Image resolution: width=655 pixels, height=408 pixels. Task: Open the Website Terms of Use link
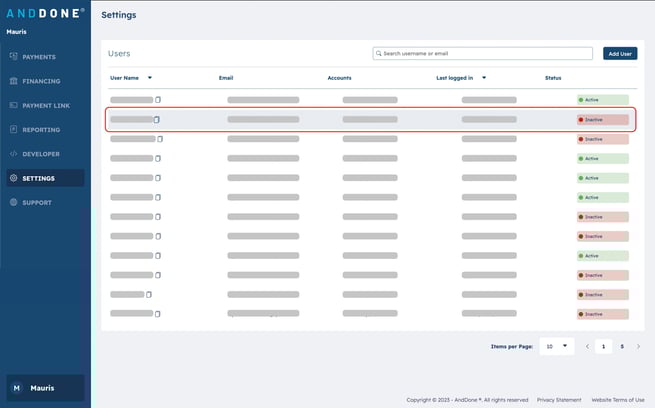tap(617, 400)
